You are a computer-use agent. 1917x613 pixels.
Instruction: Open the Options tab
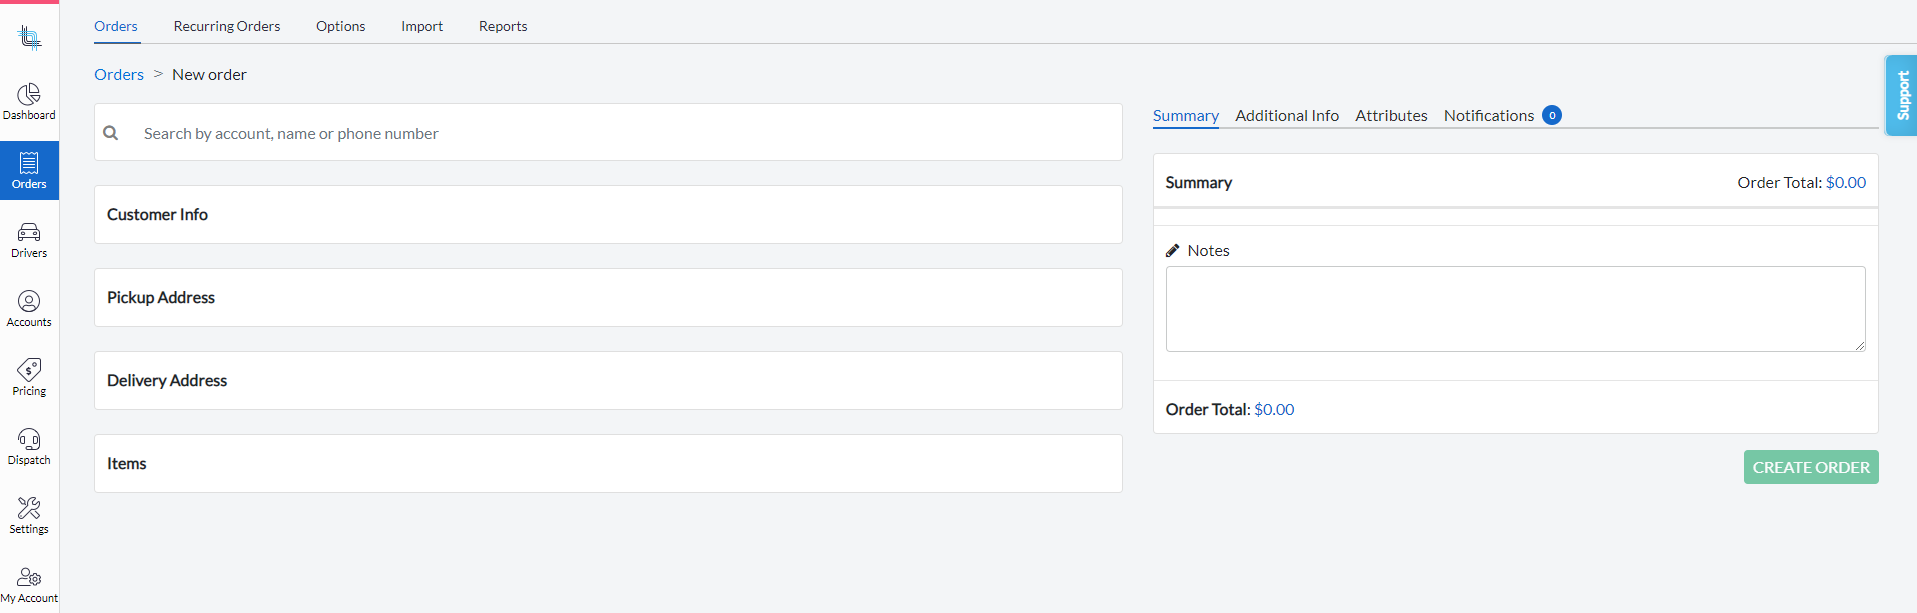pos(341,26)
